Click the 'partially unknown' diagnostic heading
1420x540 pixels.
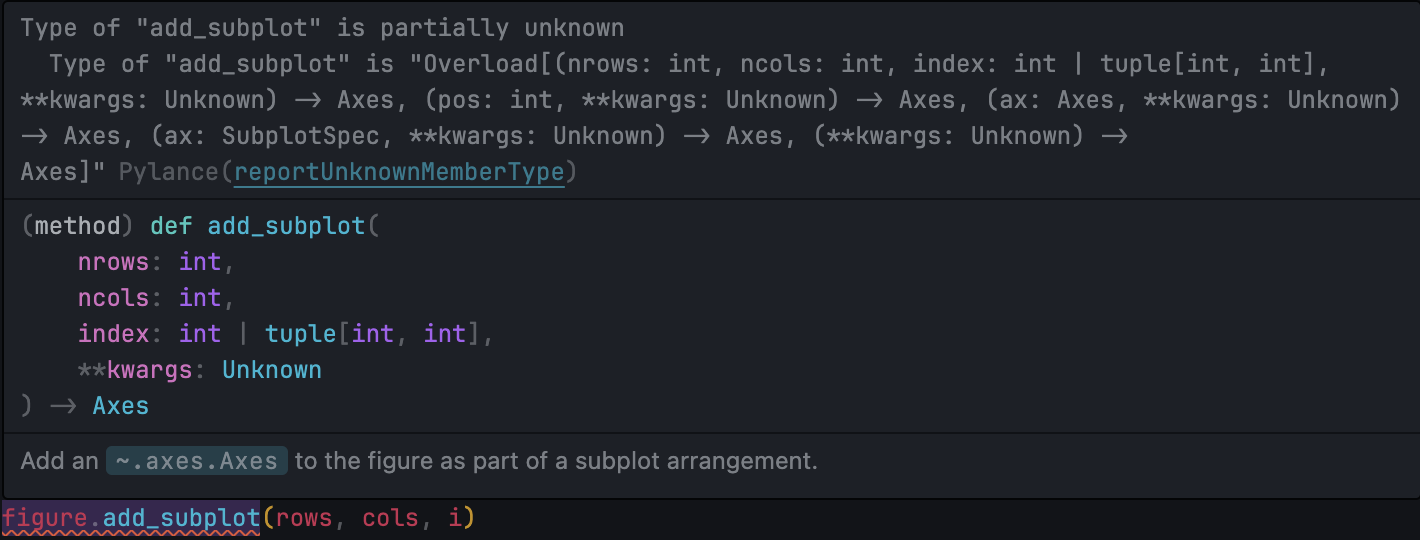click(322, 28)
